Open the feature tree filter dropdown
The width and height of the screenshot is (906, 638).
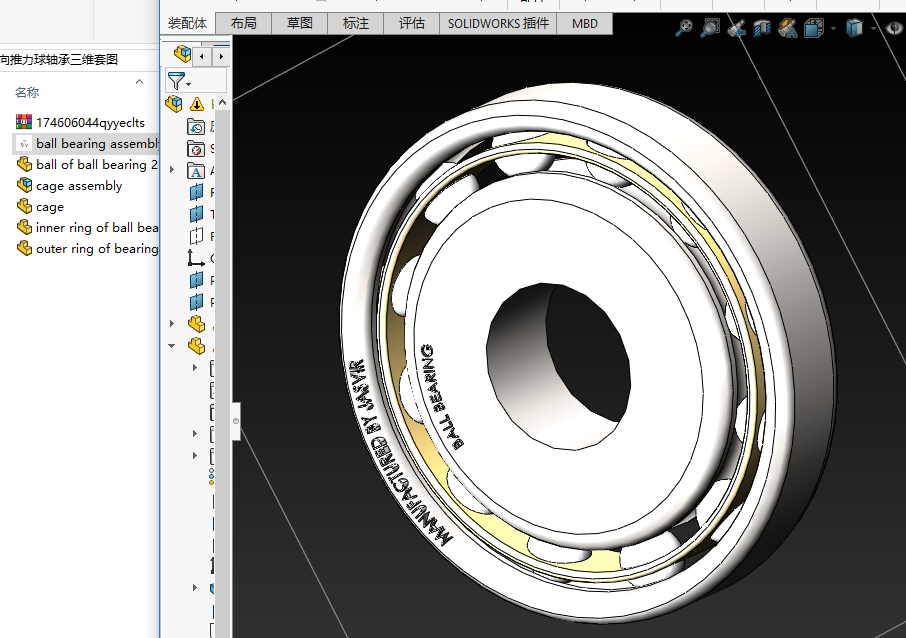coord(181,81)
